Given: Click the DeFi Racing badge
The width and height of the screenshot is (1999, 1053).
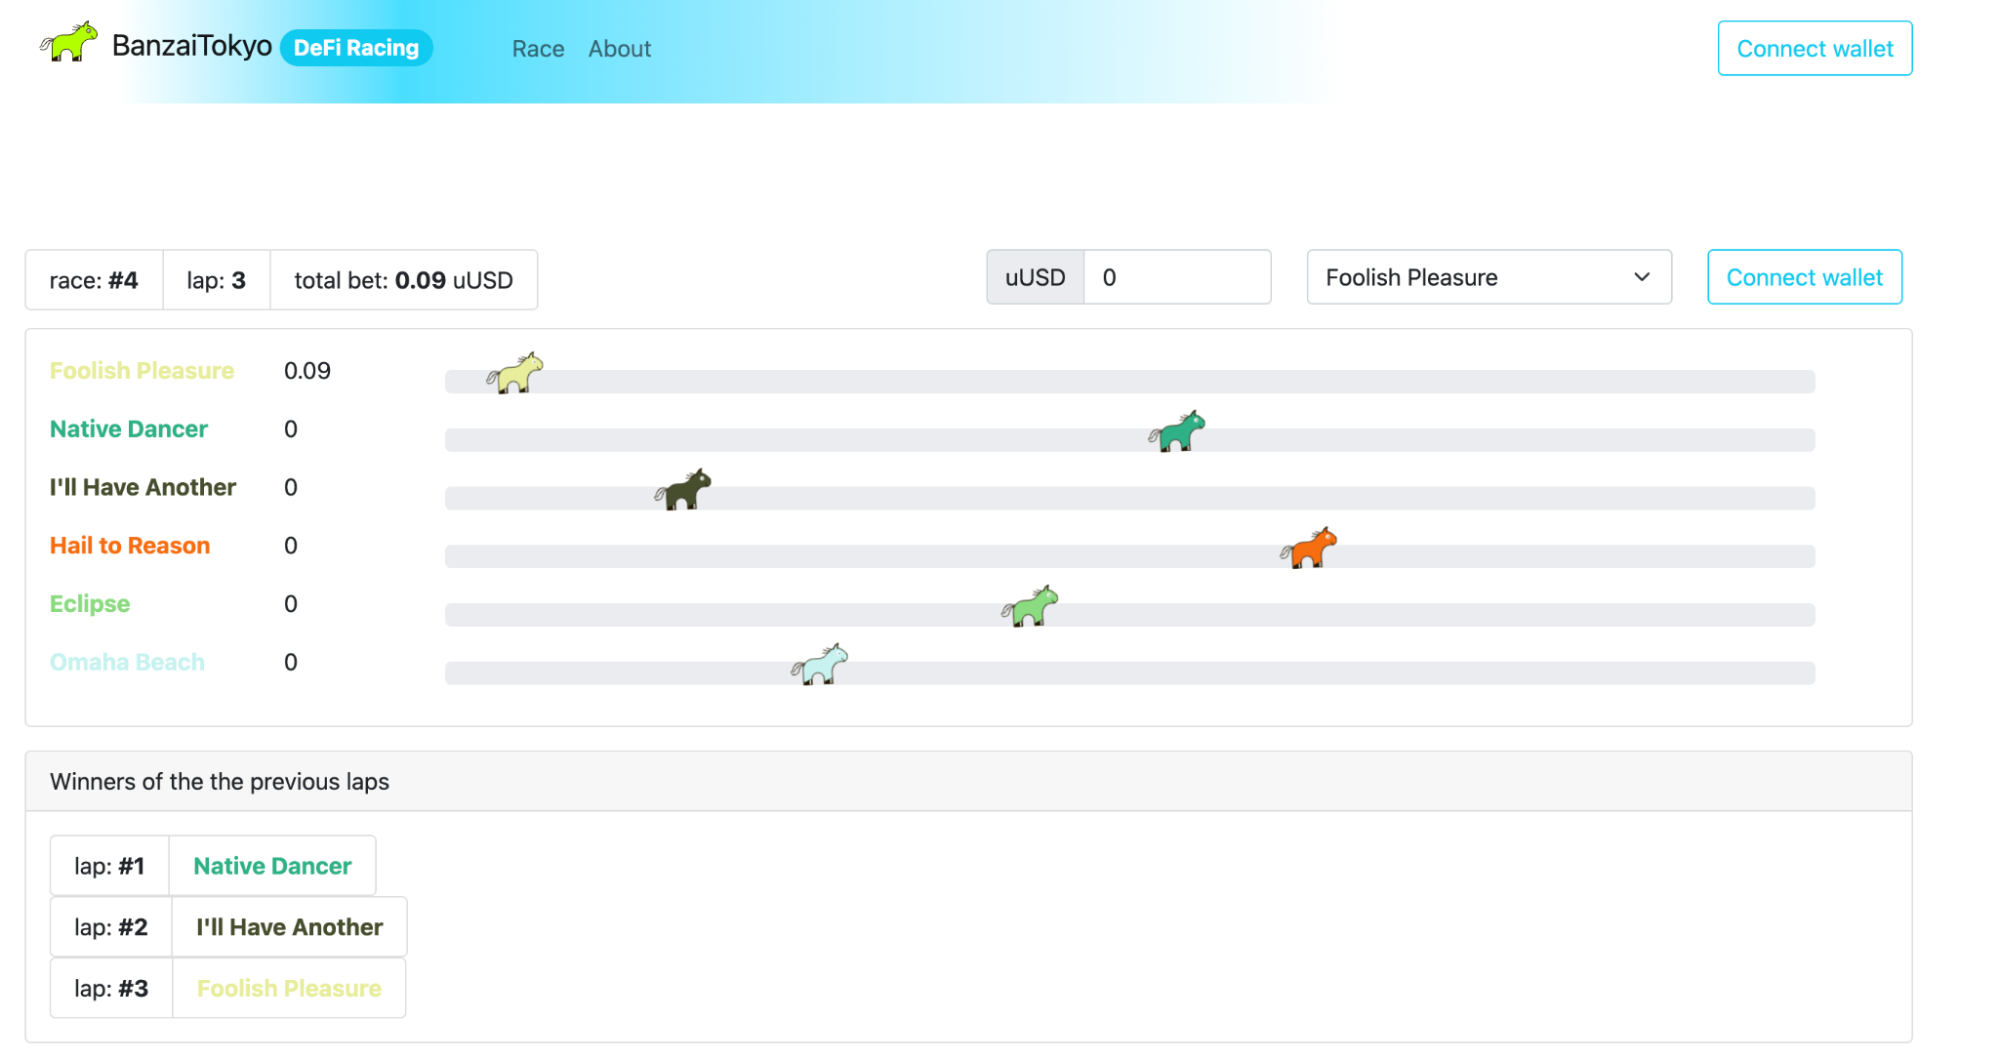Looking at the screenshot, I should (x=356, y=48).
